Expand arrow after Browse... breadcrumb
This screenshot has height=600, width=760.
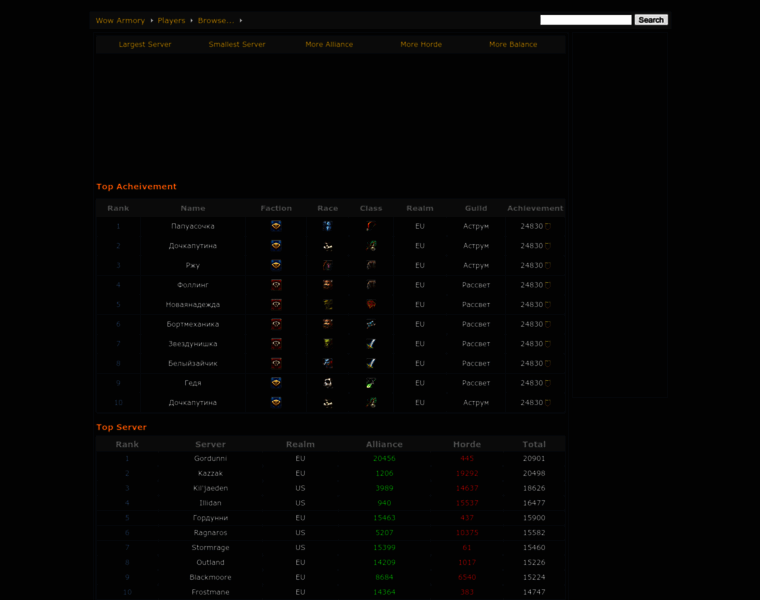(241, 20)
